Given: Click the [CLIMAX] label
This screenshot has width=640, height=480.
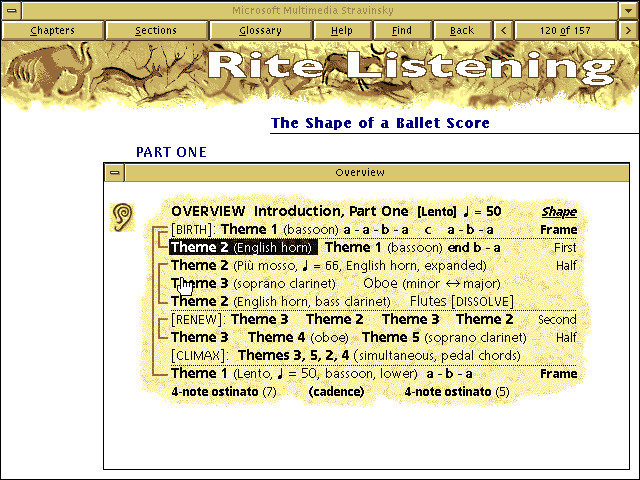Looking at the screenshot, I should (199, 356).
